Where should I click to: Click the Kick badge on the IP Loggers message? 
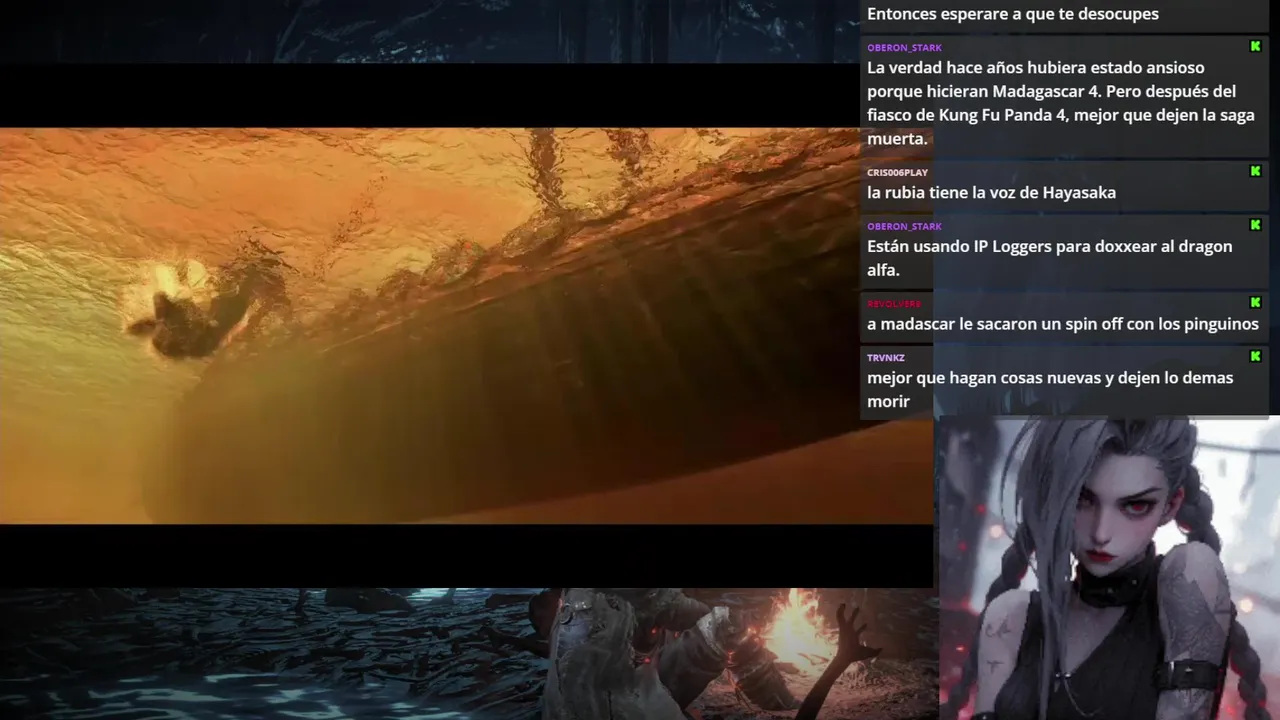(x=1255, y=225)
